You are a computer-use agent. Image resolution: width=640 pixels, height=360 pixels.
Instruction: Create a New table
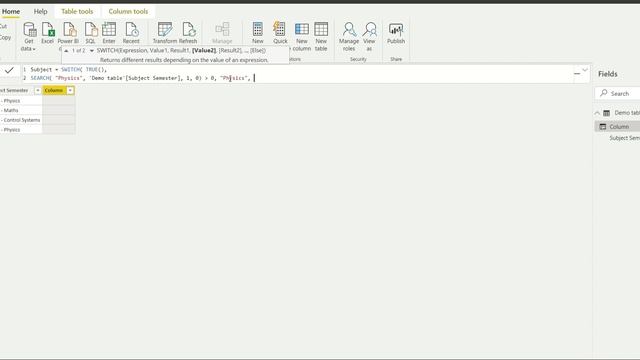[321, 37]
